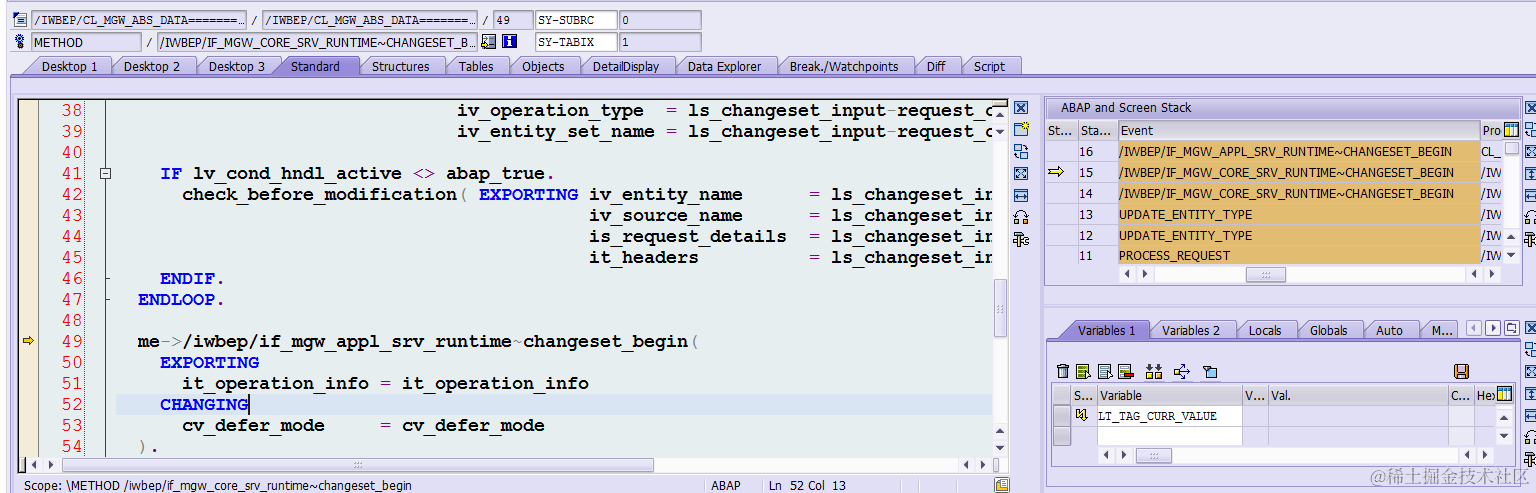Close the source code editor tool
Viewport: 1536px width, 493px height.
[1021, 108]
